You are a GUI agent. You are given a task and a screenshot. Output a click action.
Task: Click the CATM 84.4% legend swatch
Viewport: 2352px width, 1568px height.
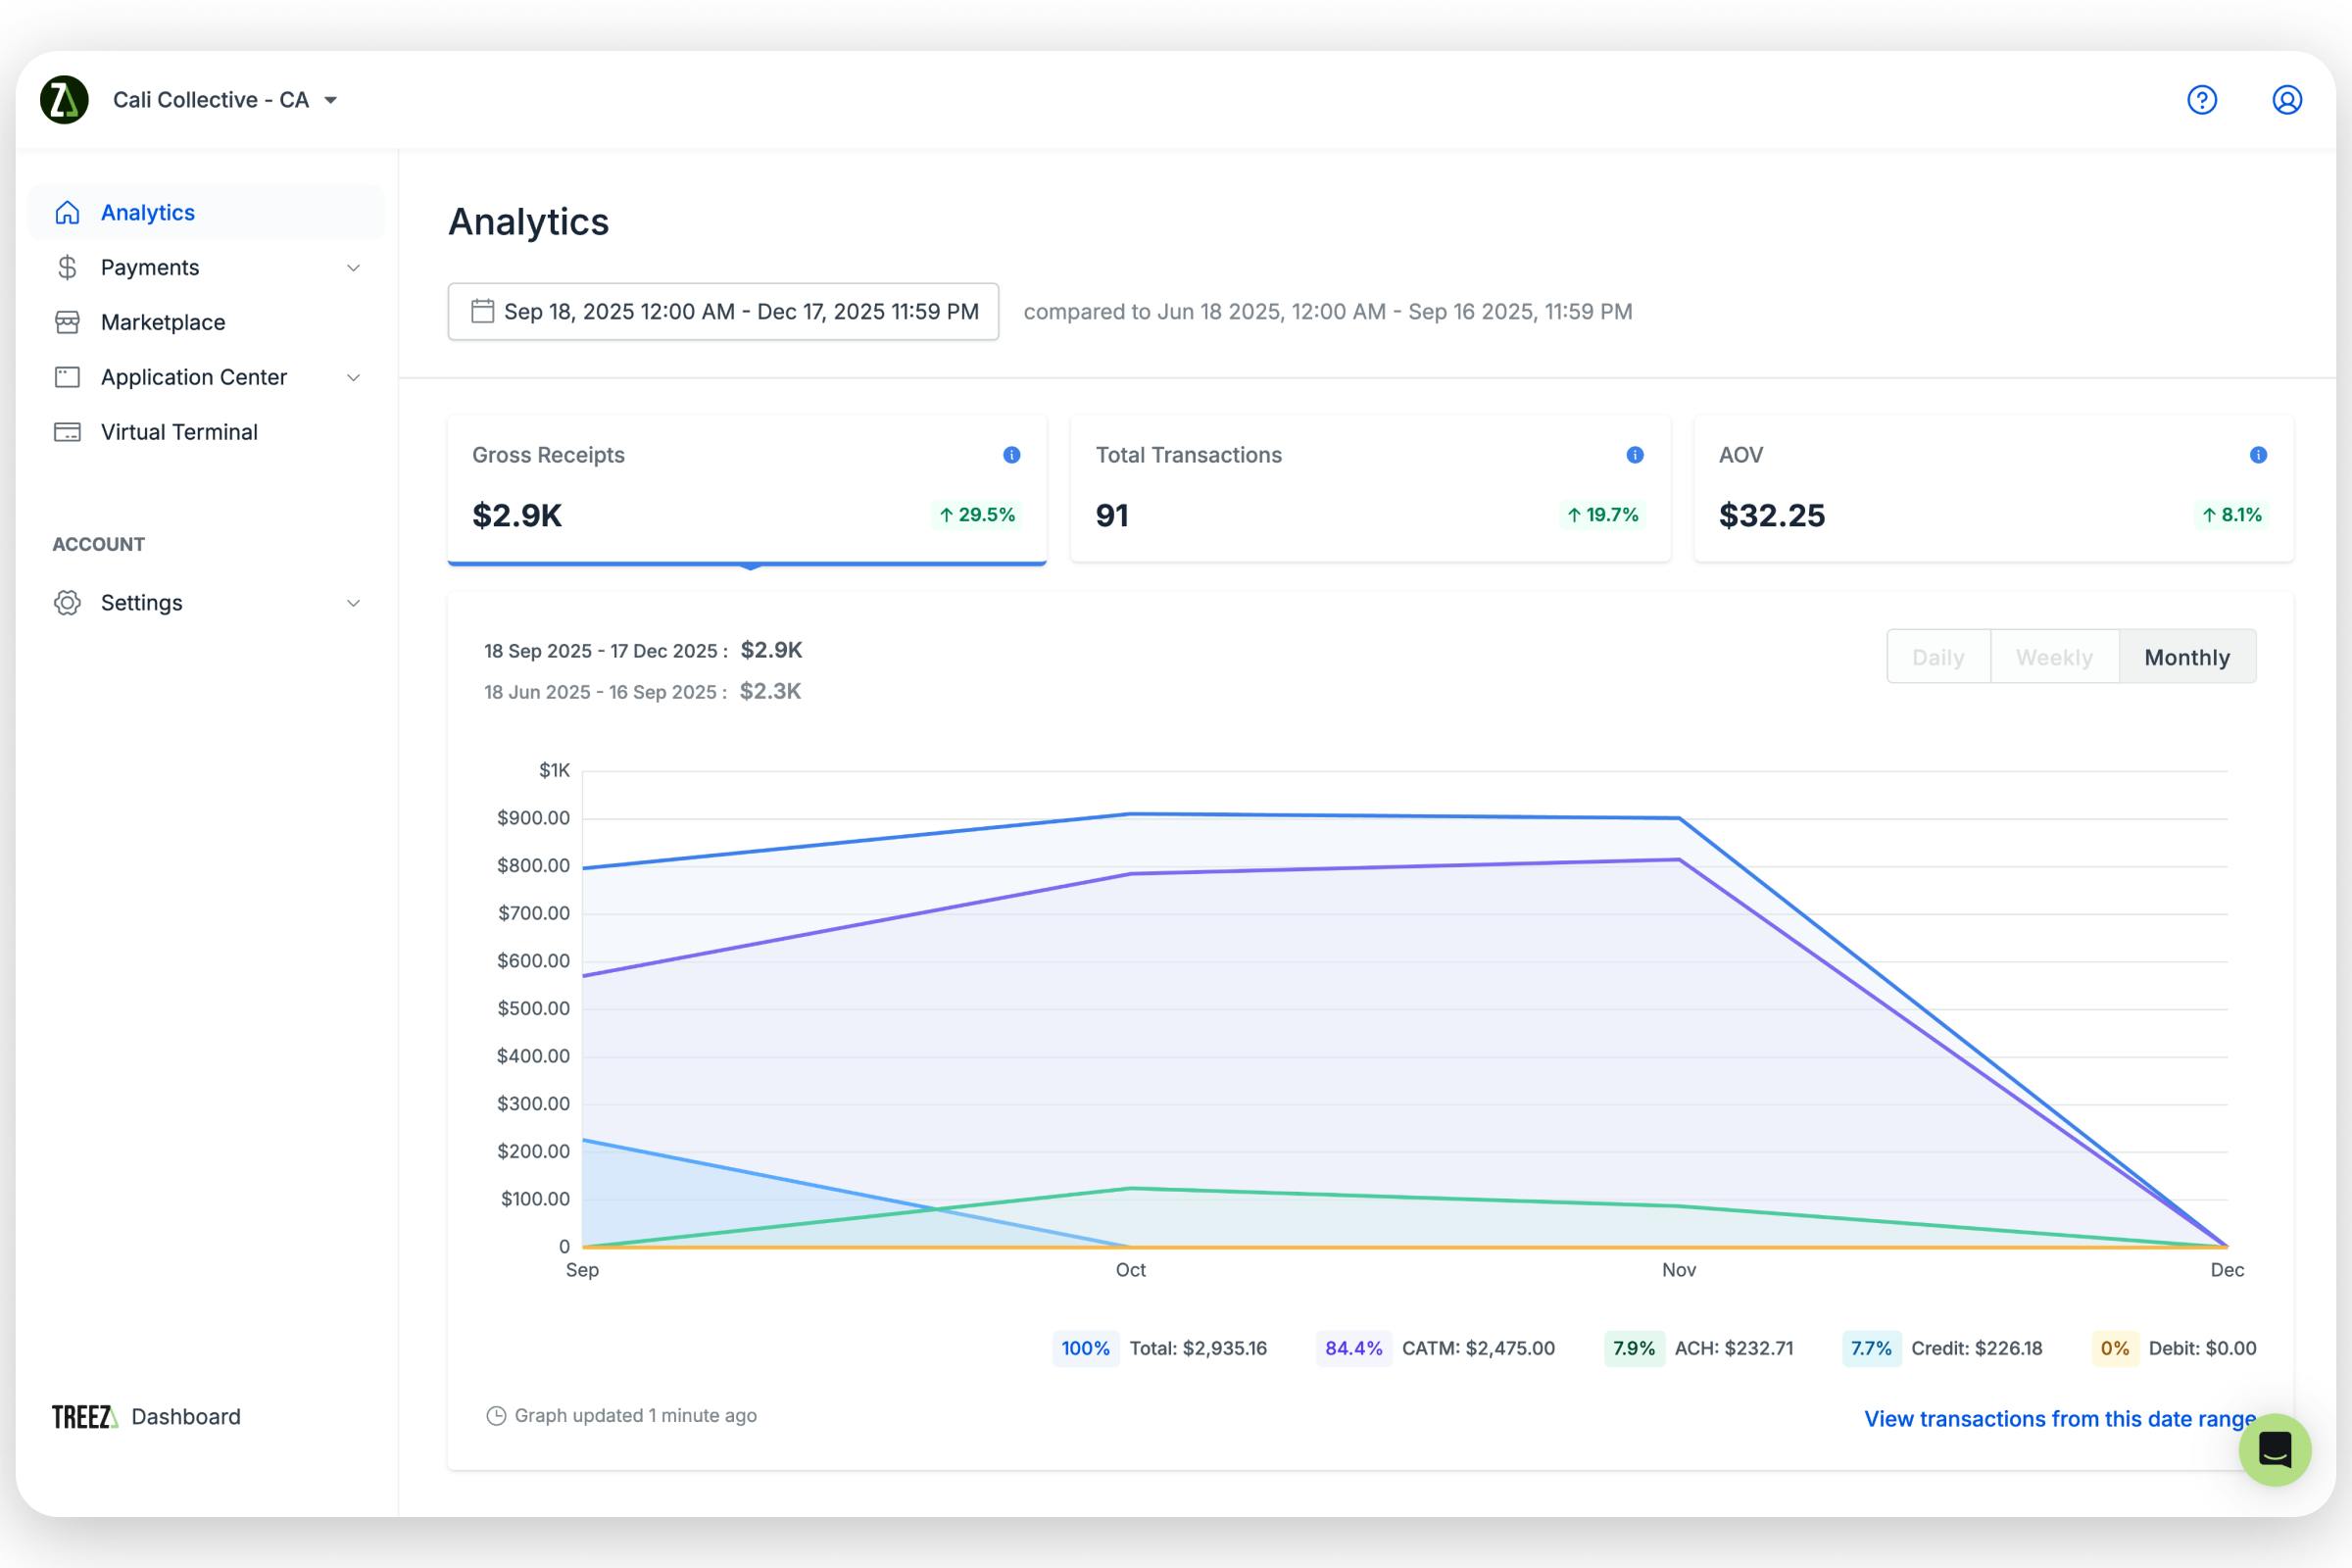[x=1353, y=1348]
